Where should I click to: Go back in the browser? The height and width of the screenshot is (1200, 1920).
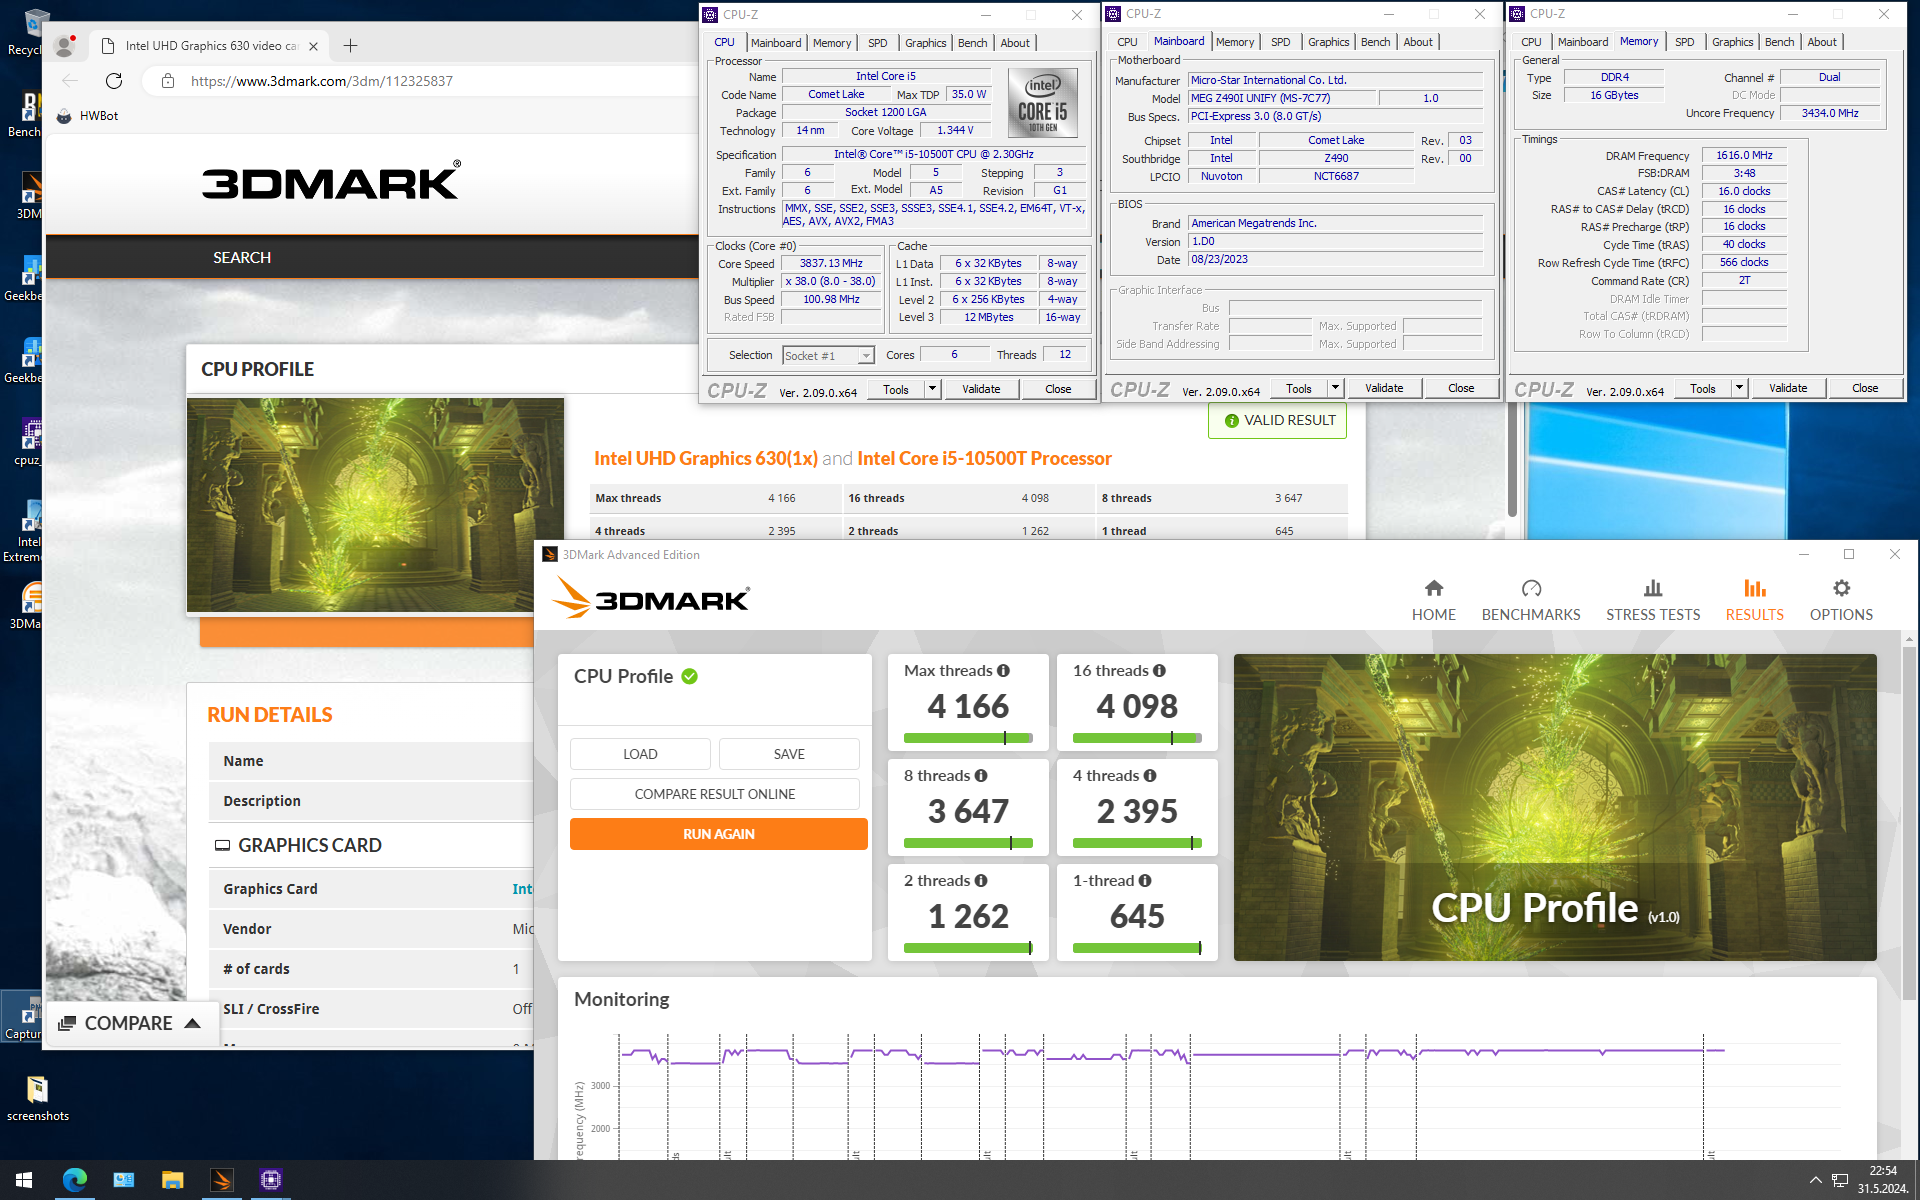69,81
